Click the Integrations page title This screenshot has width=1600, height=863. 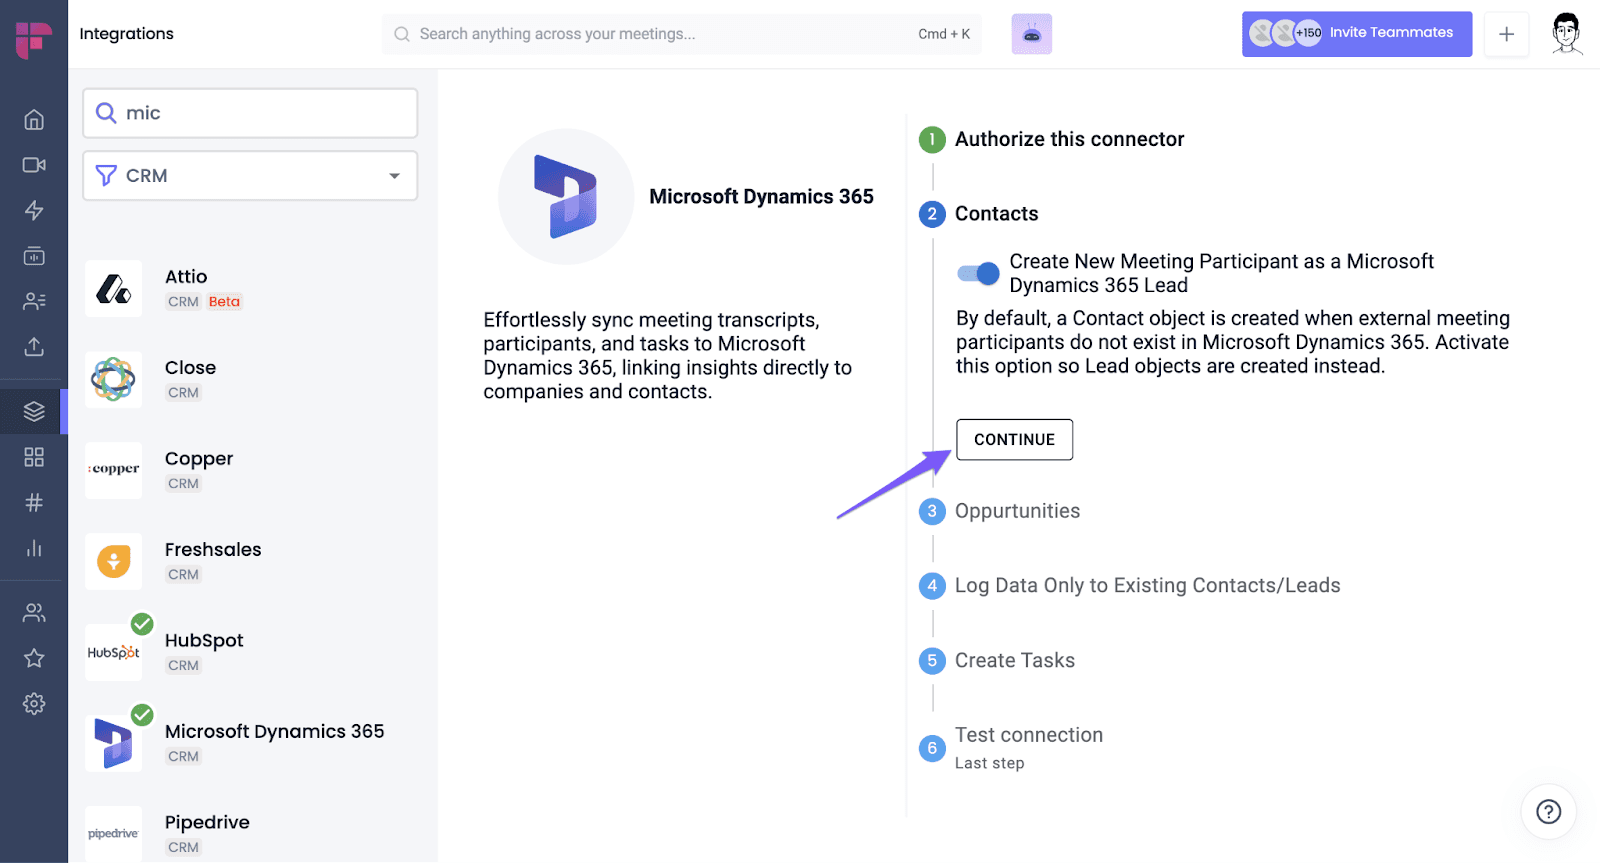[x=126, y=34]
